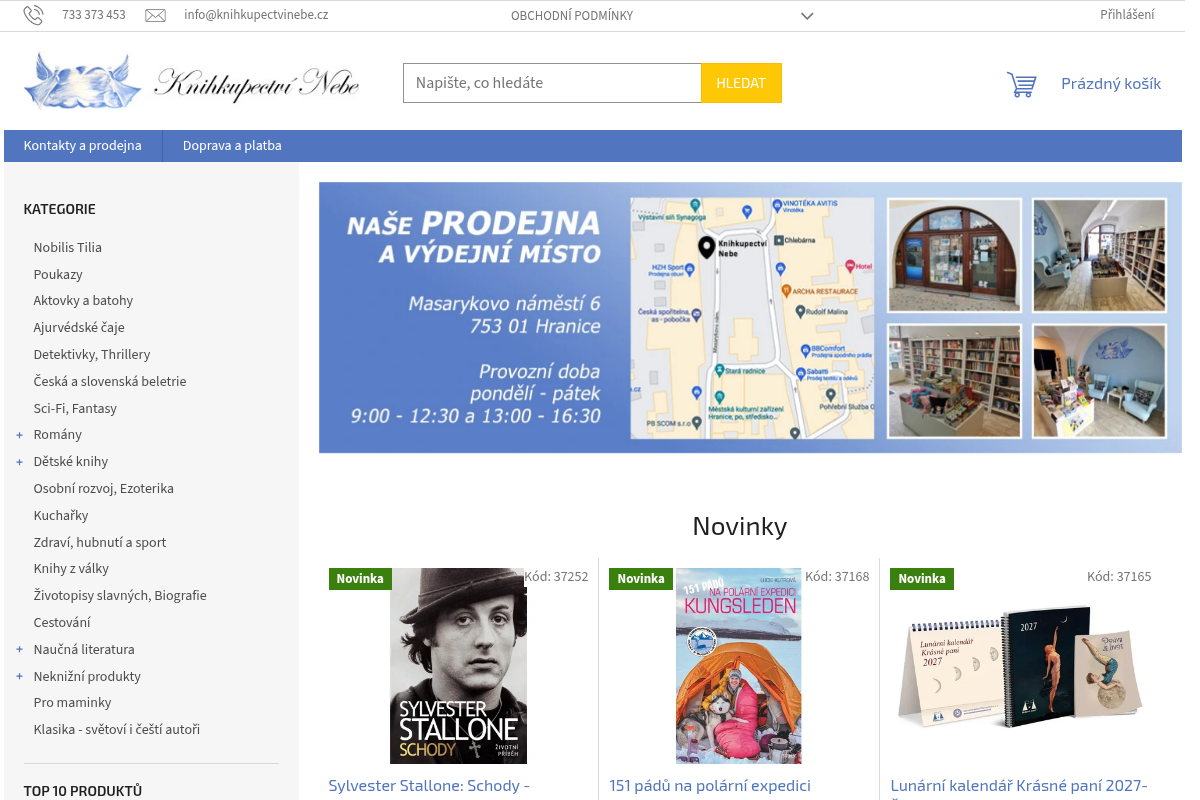Focus the search field 'Napište, co hledáte'
The height and width of the screenshot is (800, 1200).
tap(552, 83)
